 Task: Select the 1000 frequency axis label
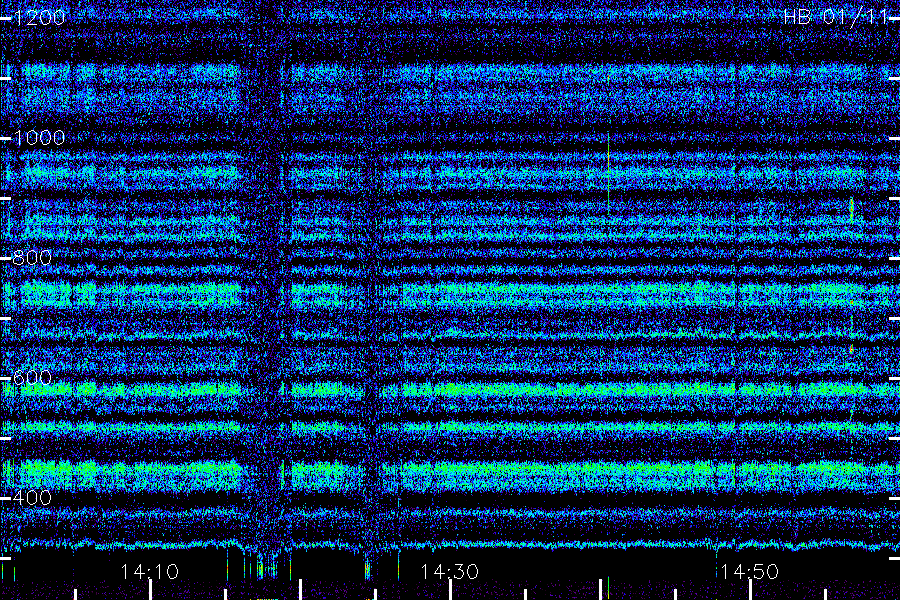[39, 138]
